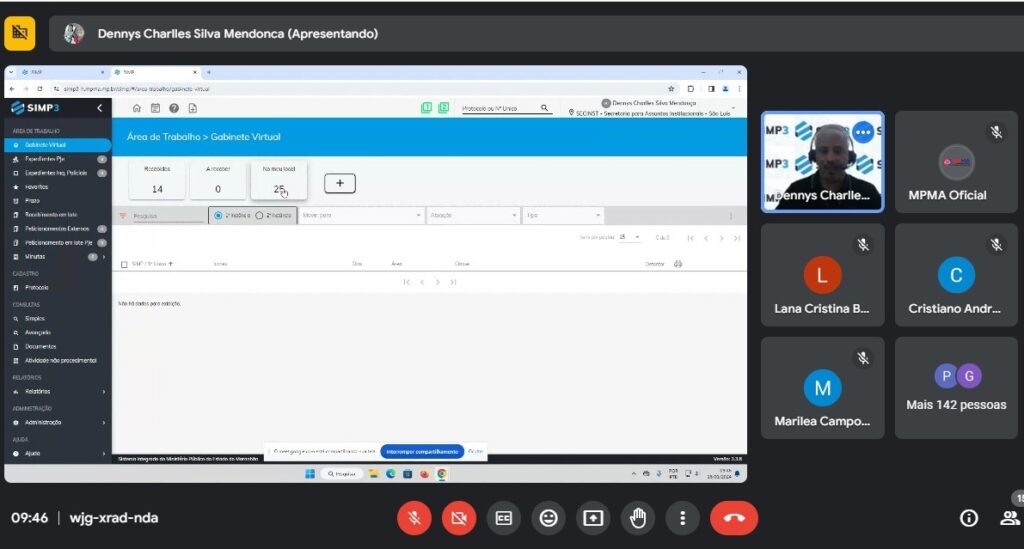Click the print icon in the table header
The width and height of the screenshot is (1024, 549).
coord(678,264)
